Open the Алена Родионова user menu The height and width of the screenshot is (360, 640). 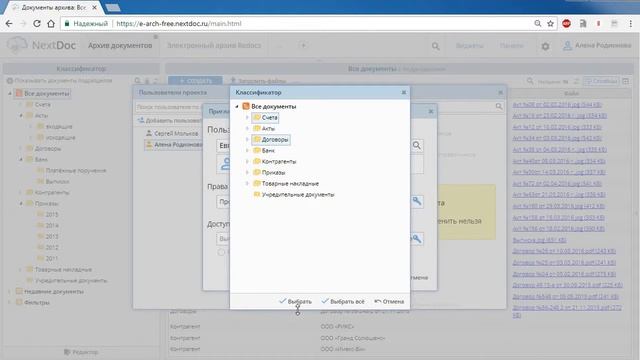pos(597,46)
